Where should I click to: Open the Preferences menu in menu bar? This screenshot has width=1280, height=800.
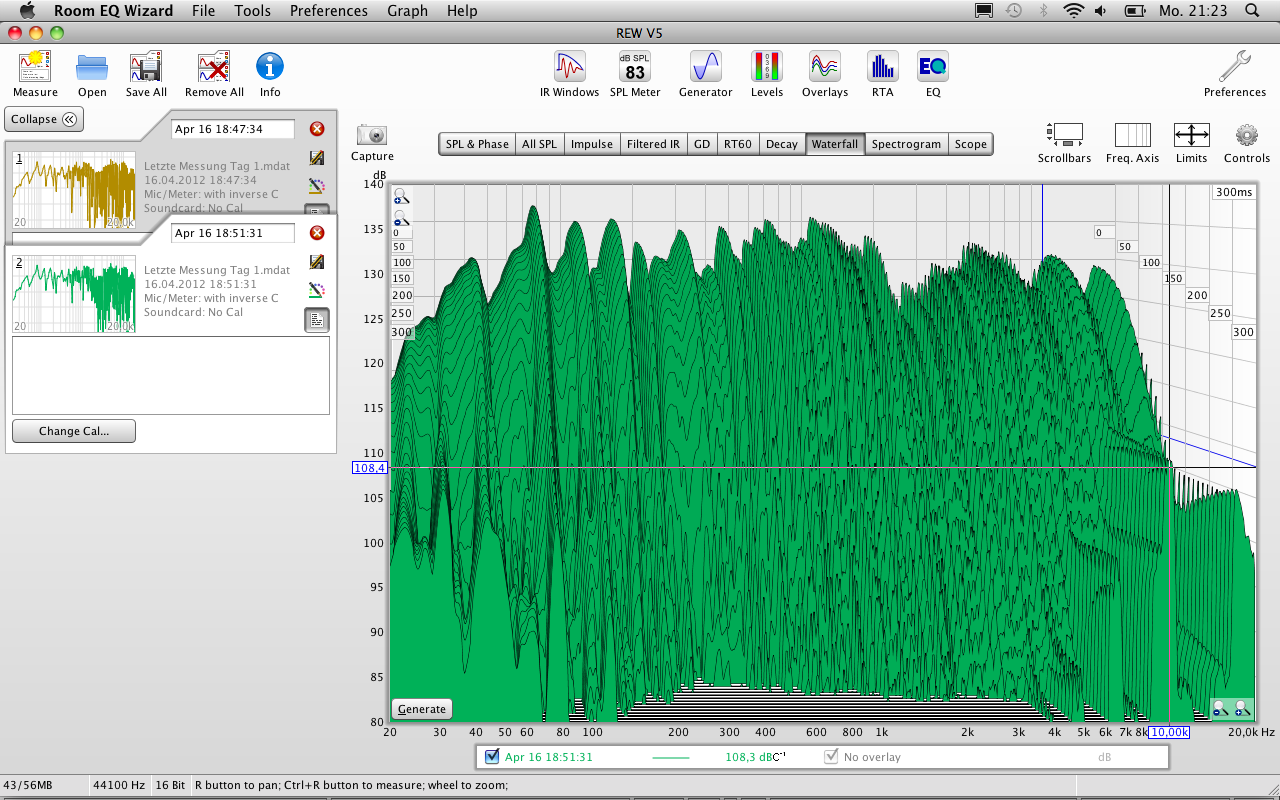(329, 11)
